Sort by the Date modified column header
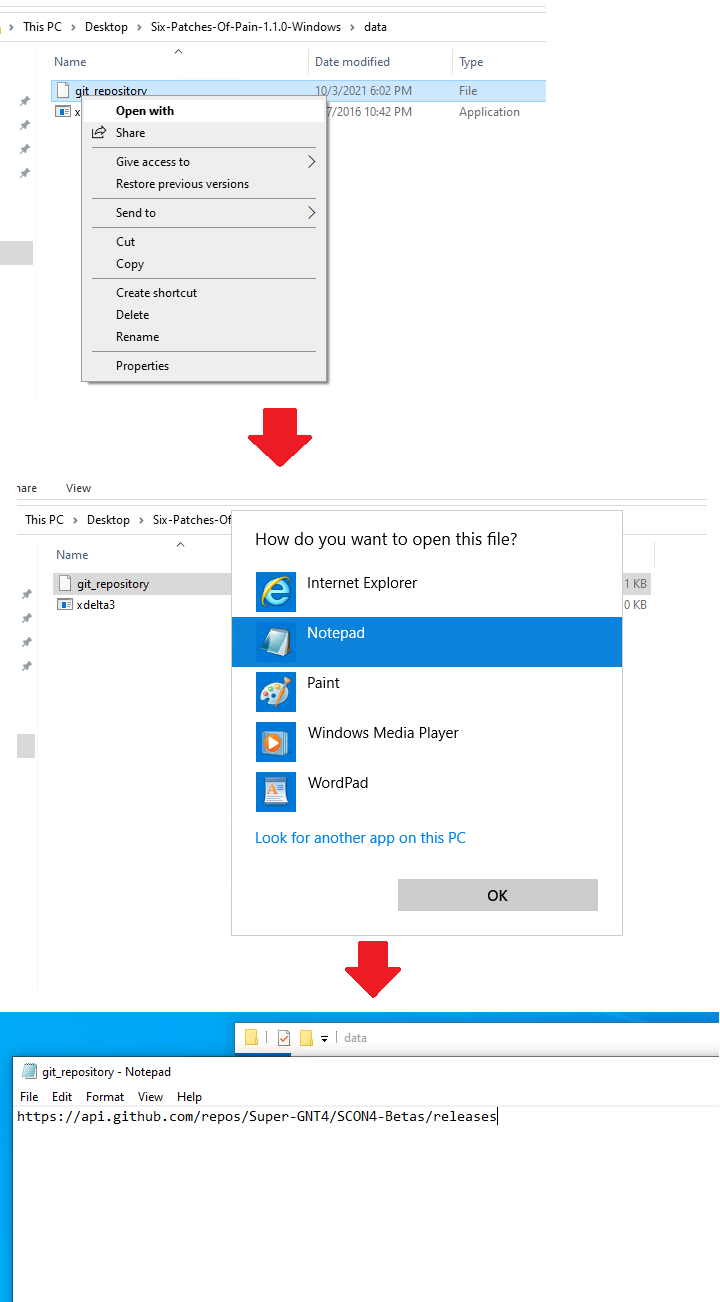 pyautogui.click(x=352, y=62)
